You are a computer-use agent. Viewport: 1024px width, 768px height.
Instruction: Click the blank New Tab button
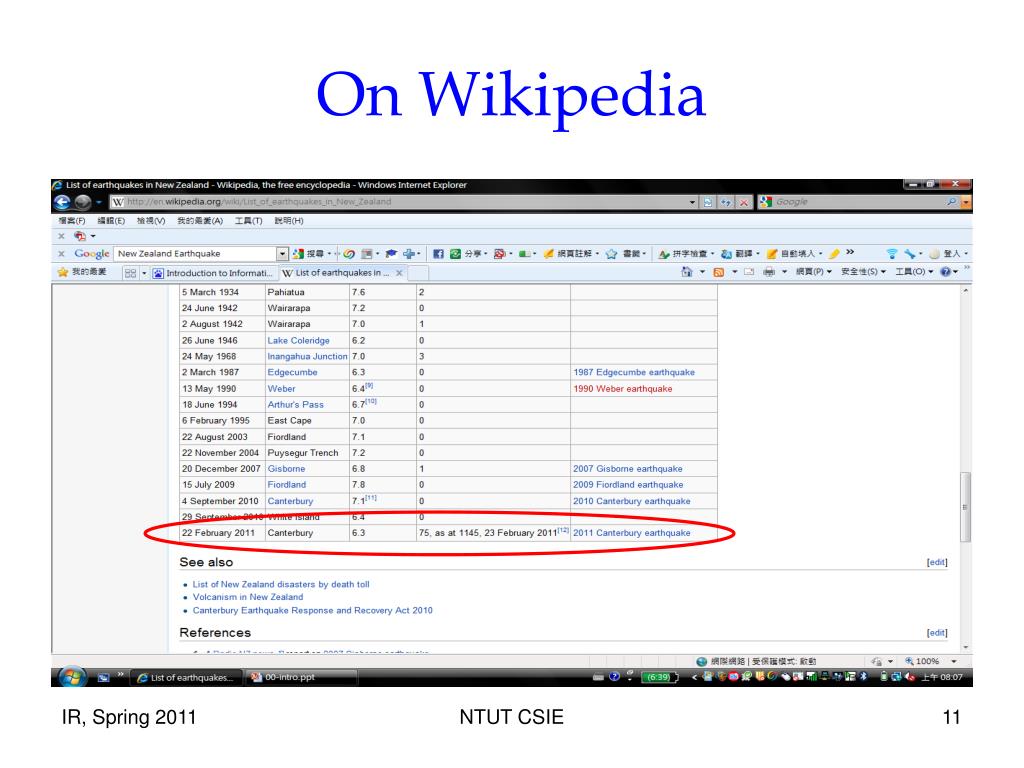point(418,273)
